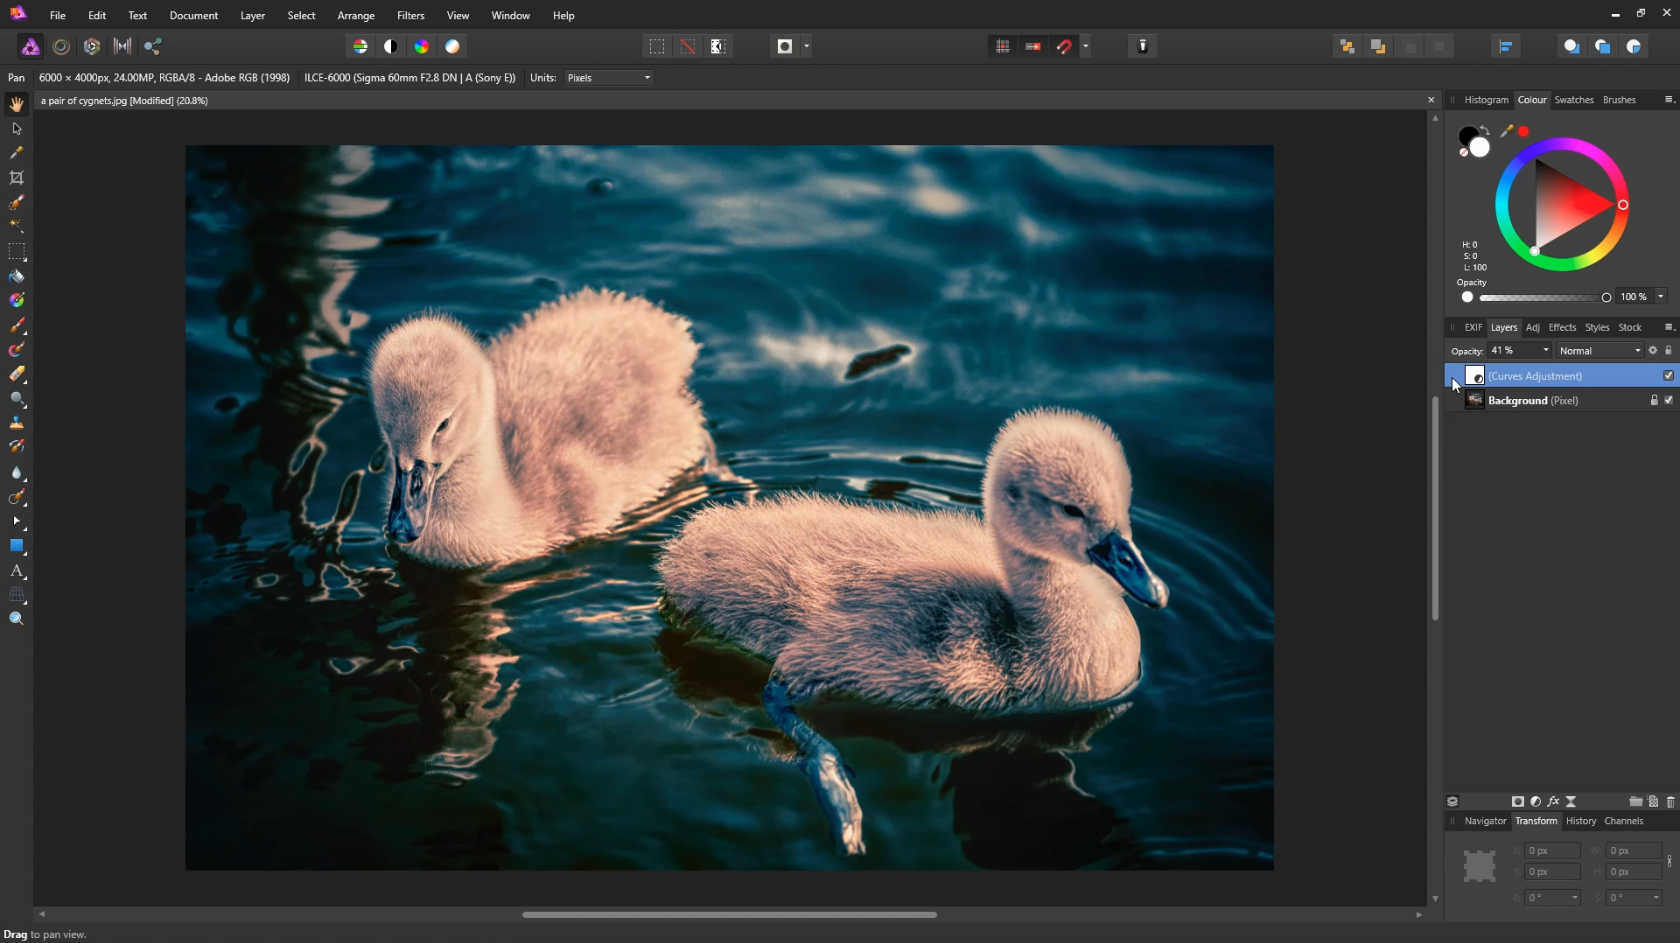Expand the Normal blend mode dropdown
The image size is (1680, 943).
[1600, 351]
